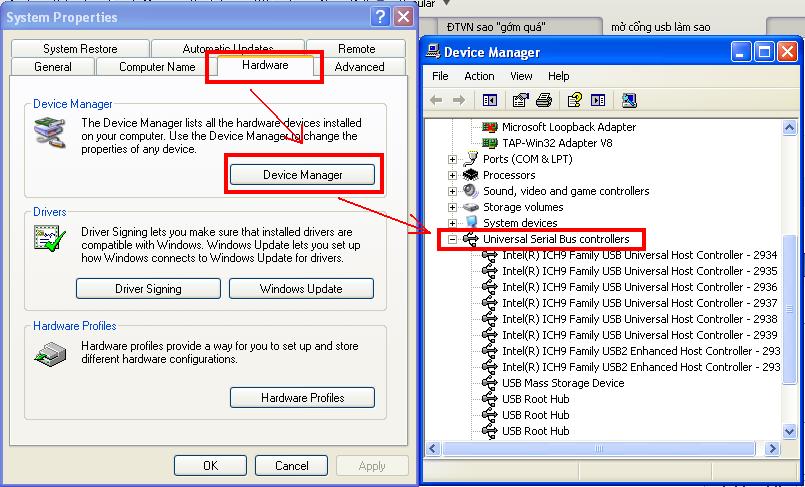Open the View menu in Device Manager
This screenshot has height=487, width=805.
point(521,76)
